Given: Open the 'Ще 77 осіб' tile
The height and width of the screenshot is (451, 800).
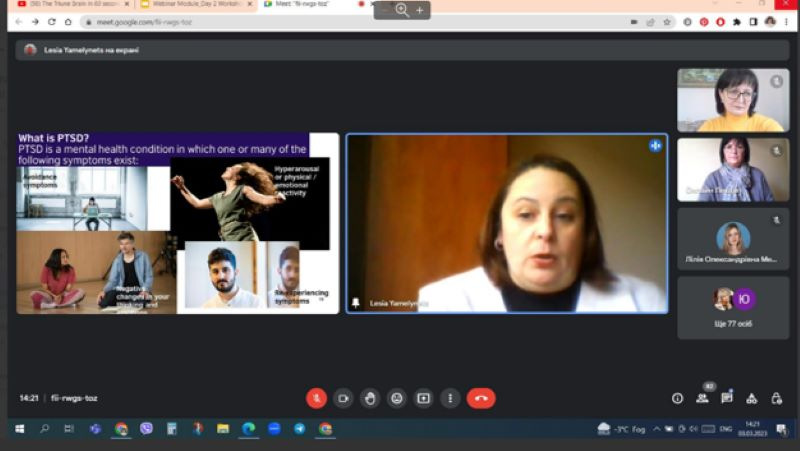Looking at the screenshot, I should [x=733, y=308].
